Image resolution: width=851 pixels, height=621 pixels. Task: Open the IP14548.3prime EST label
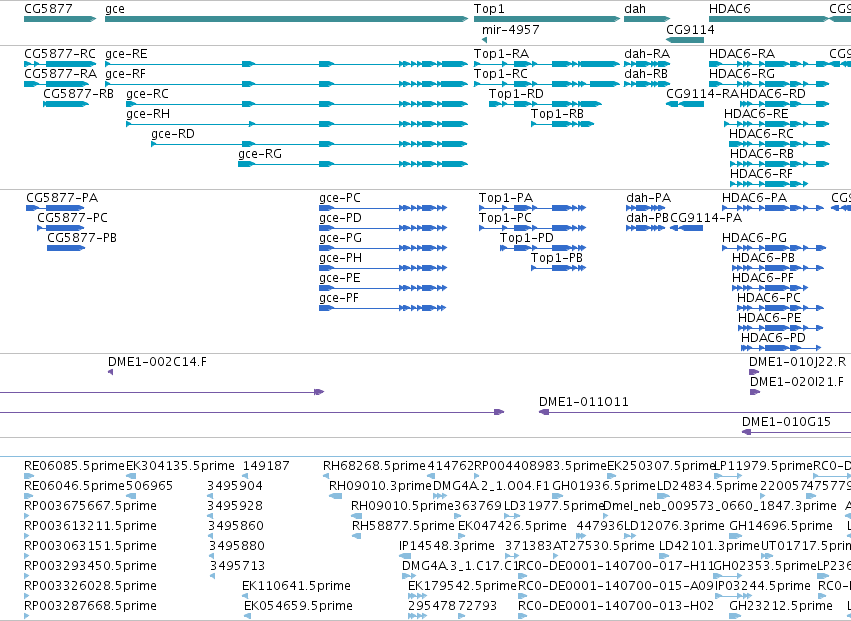point(447,546)
